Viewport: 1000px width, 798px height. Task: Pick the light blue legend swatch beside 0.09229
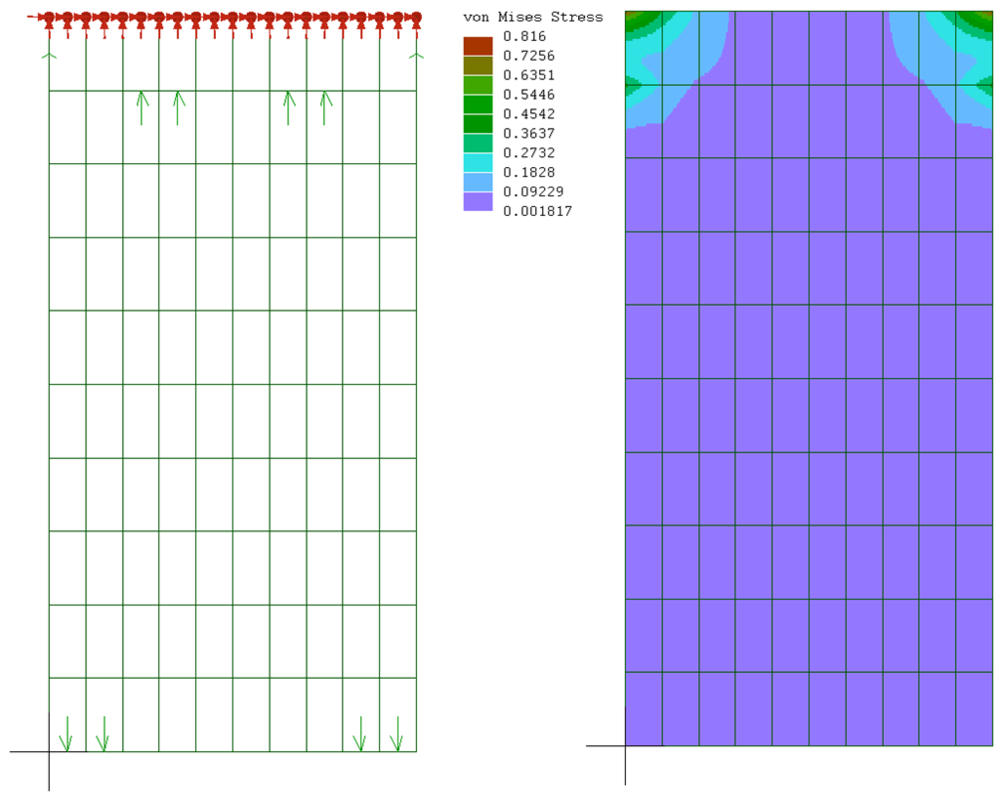[478, 182]
